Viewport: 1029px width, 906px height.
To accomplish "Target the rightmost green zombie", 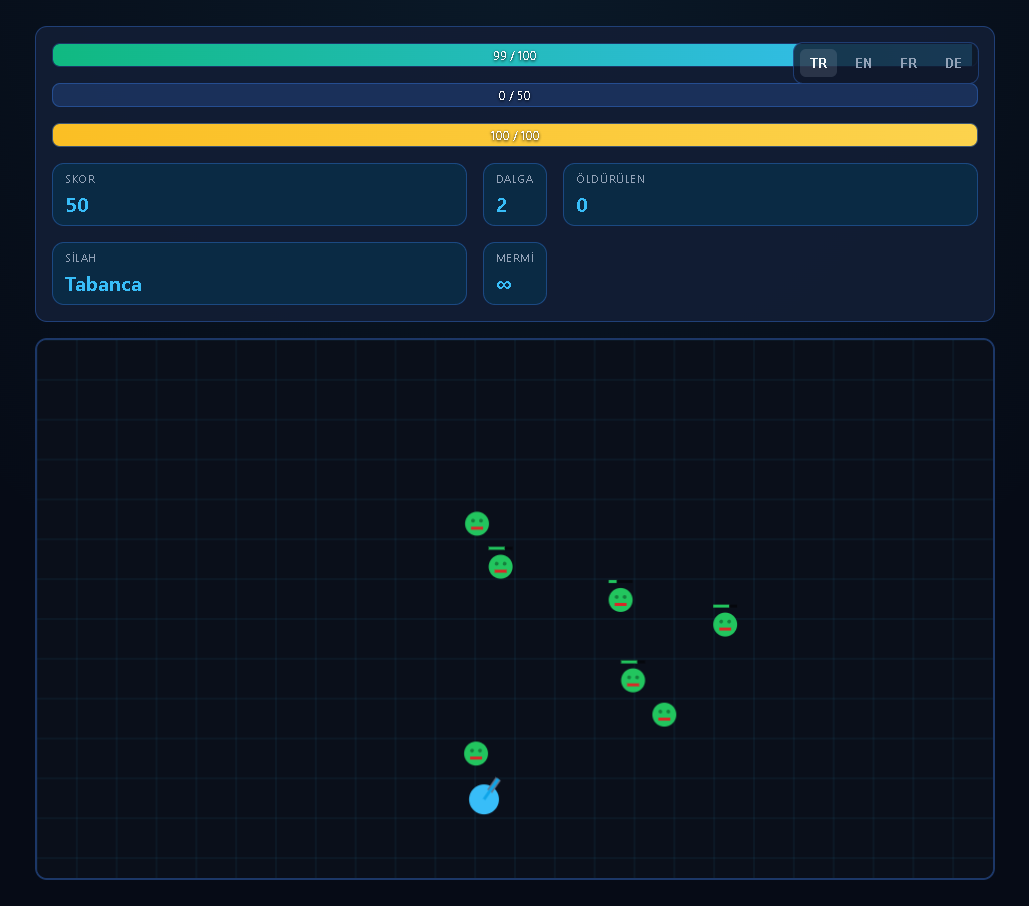I will click(x=725, y=625).
